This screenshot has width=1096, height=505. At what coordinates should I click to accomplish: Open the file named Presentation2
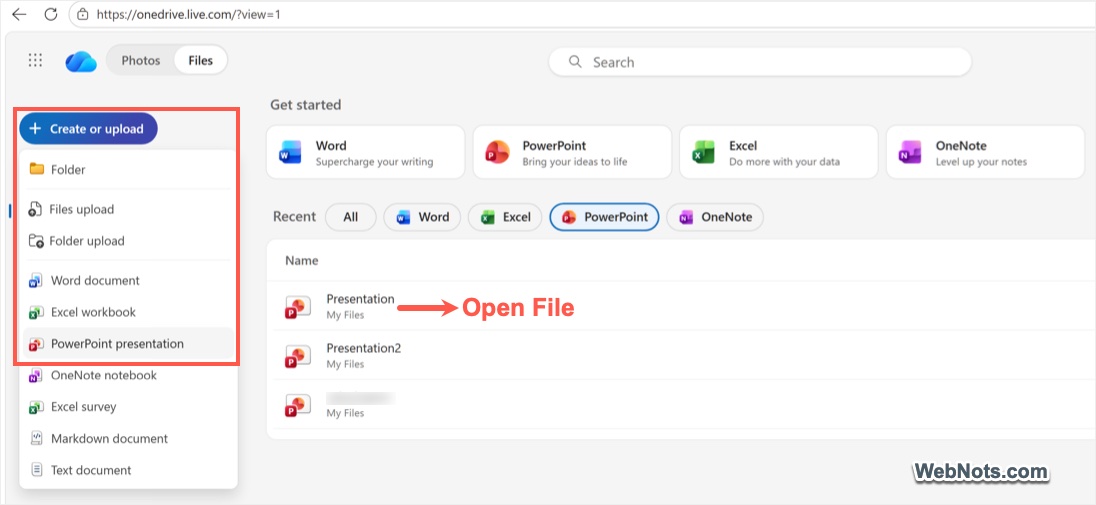coord(363,348)
